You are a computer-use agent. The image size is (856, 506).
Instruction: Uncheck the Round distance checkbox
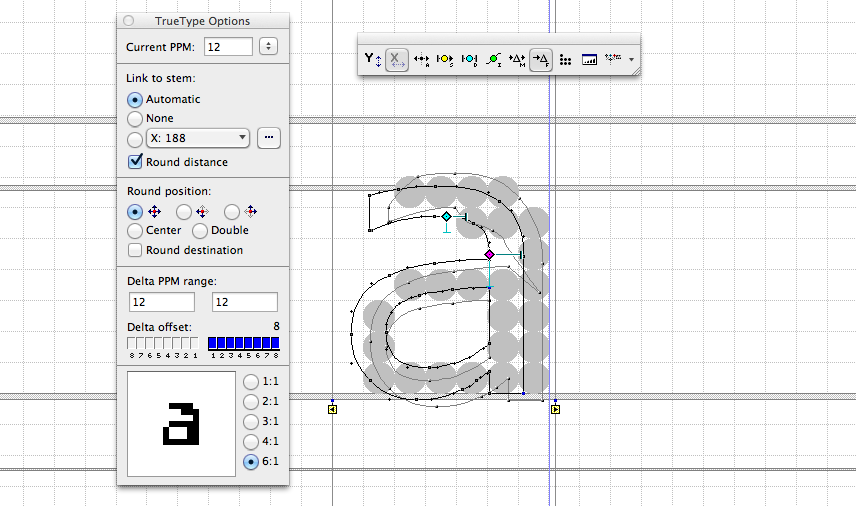[x=135, y=162]
